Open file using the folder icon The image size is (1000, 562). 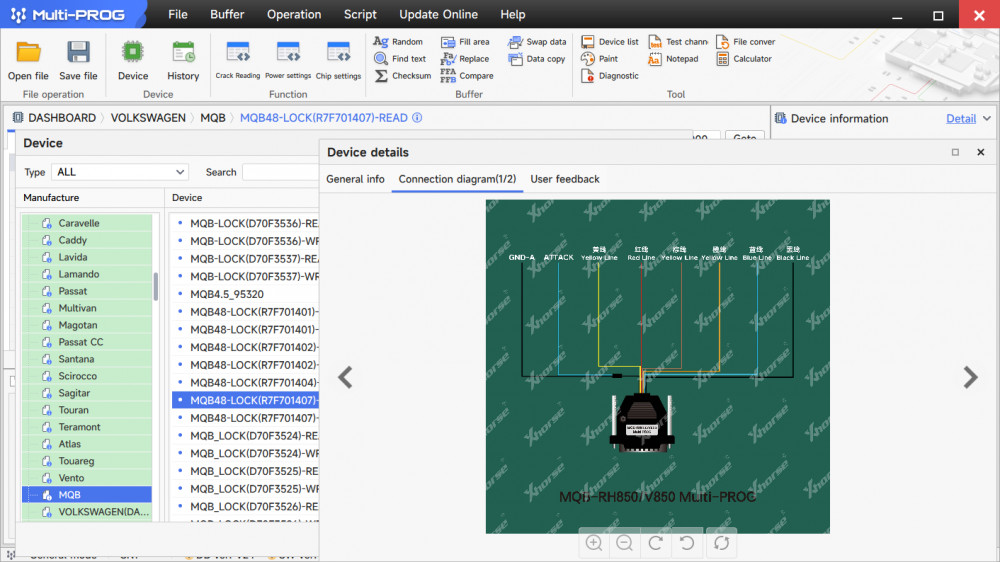[28, 52]
